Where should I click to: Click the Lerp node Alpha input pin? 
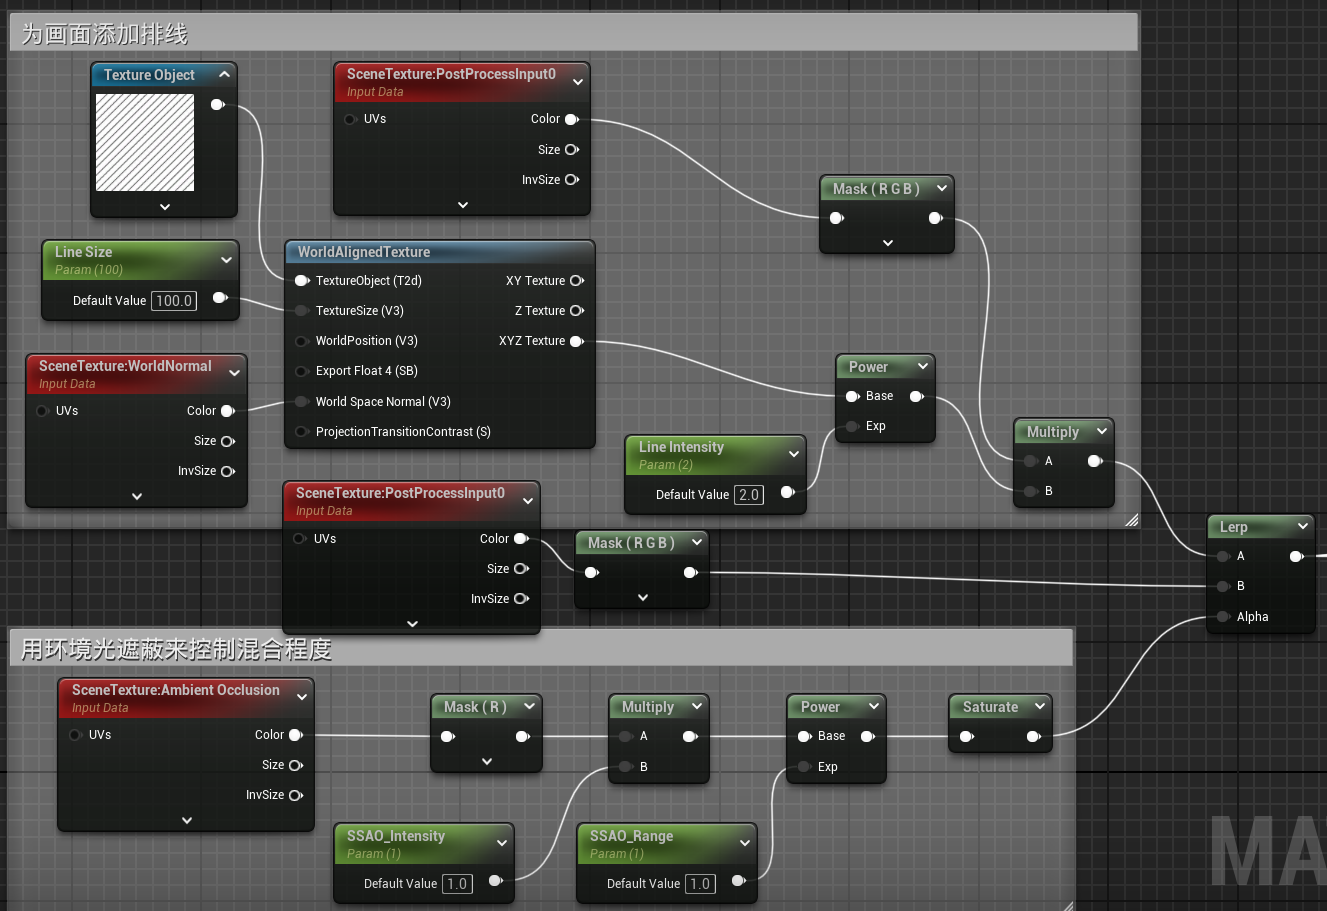tap(1223, 617)
